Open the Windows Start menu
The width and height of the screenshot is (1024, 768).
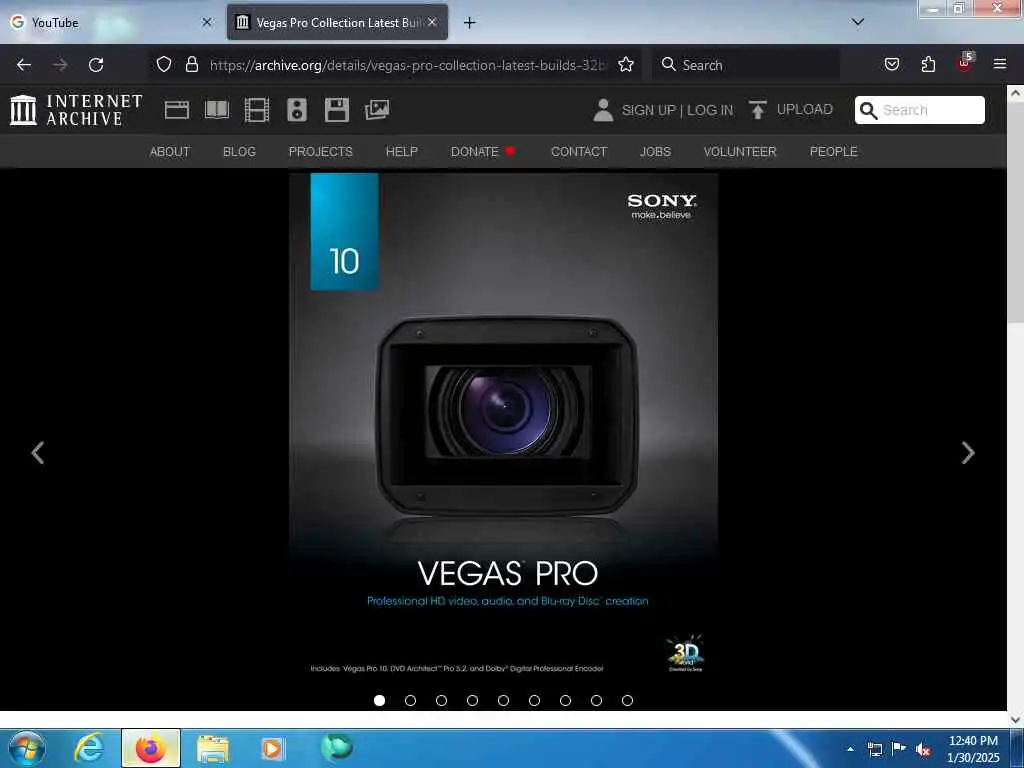tap(26, 748)
